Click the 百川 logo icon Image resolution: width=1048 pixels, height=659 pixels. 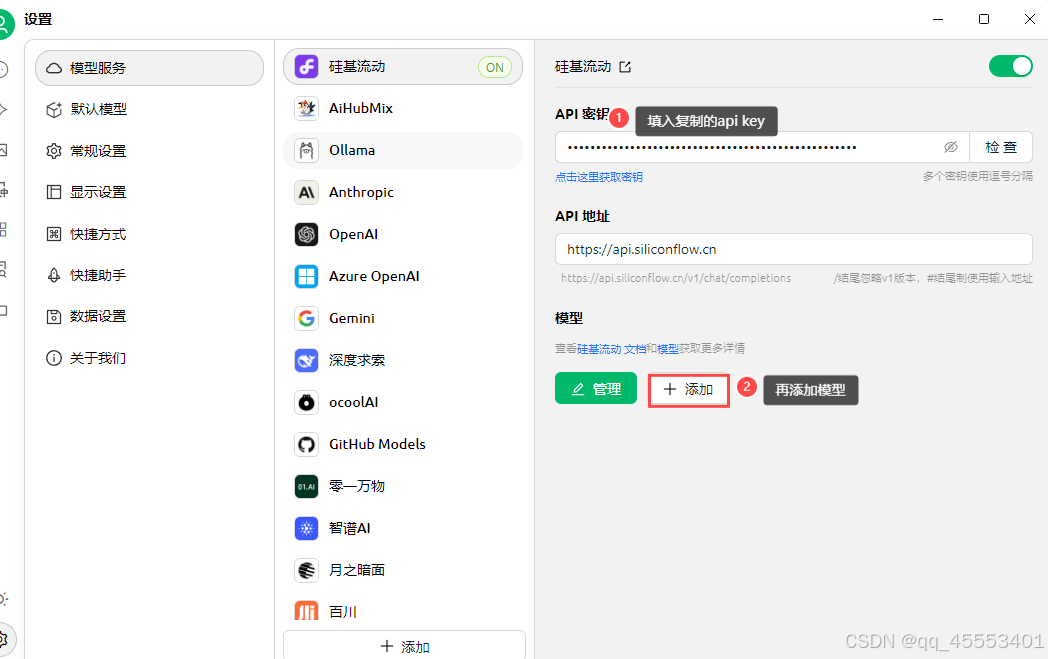point(306,611)
